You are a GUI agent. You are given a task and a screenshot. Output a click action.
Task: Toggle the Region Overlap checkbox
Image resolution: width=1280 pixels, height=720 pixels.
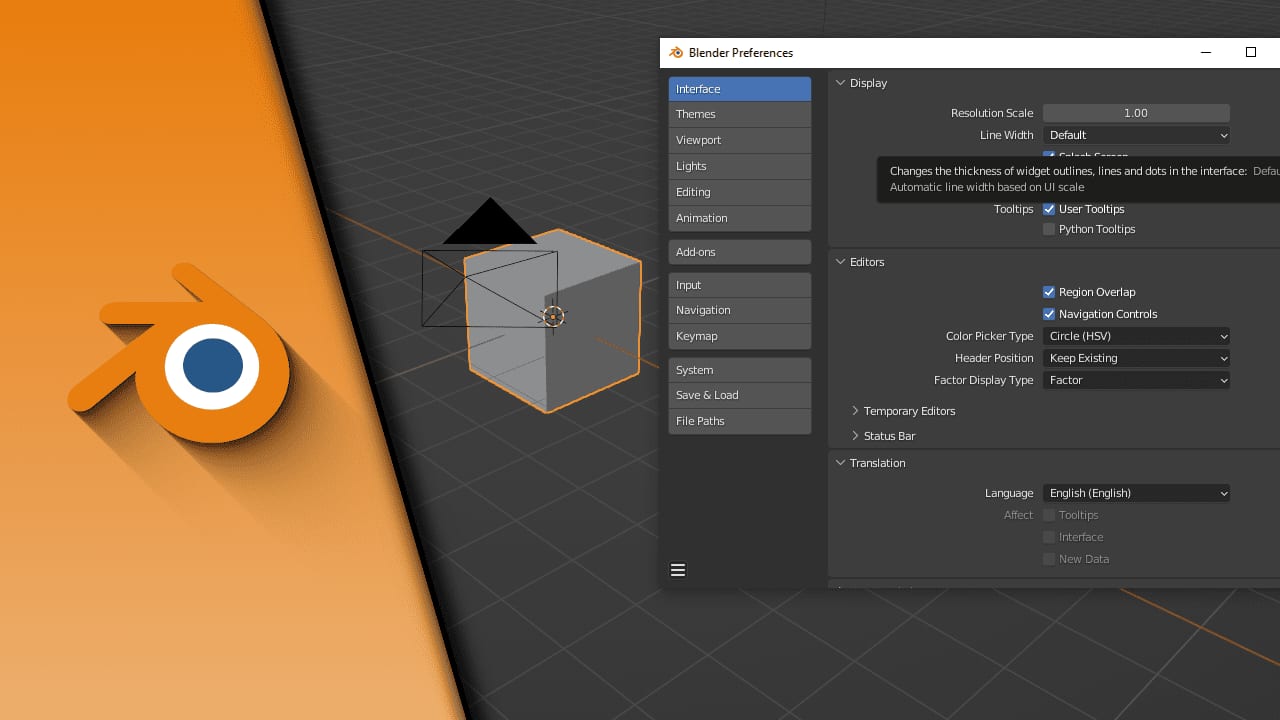(1049, 292)
